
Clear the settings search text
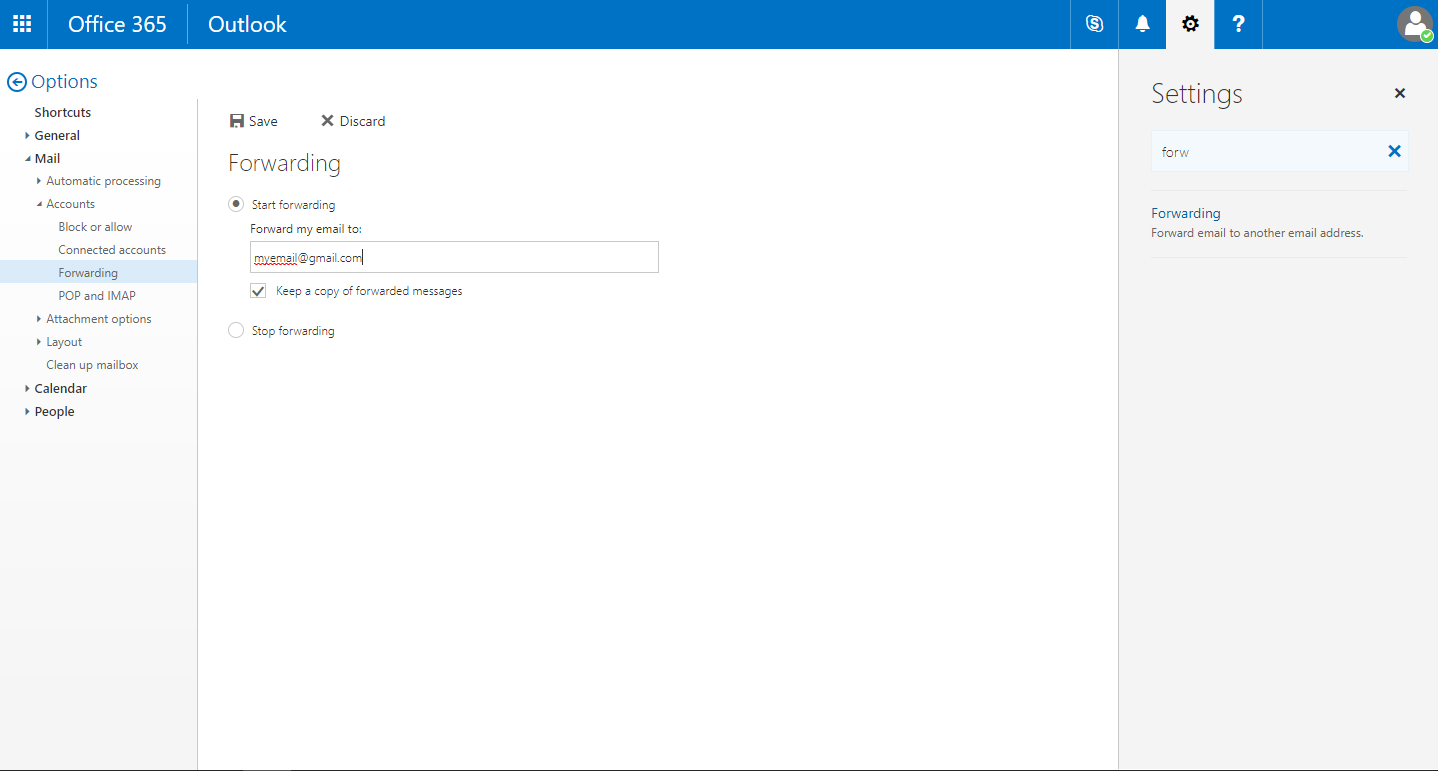point(1394,151)
